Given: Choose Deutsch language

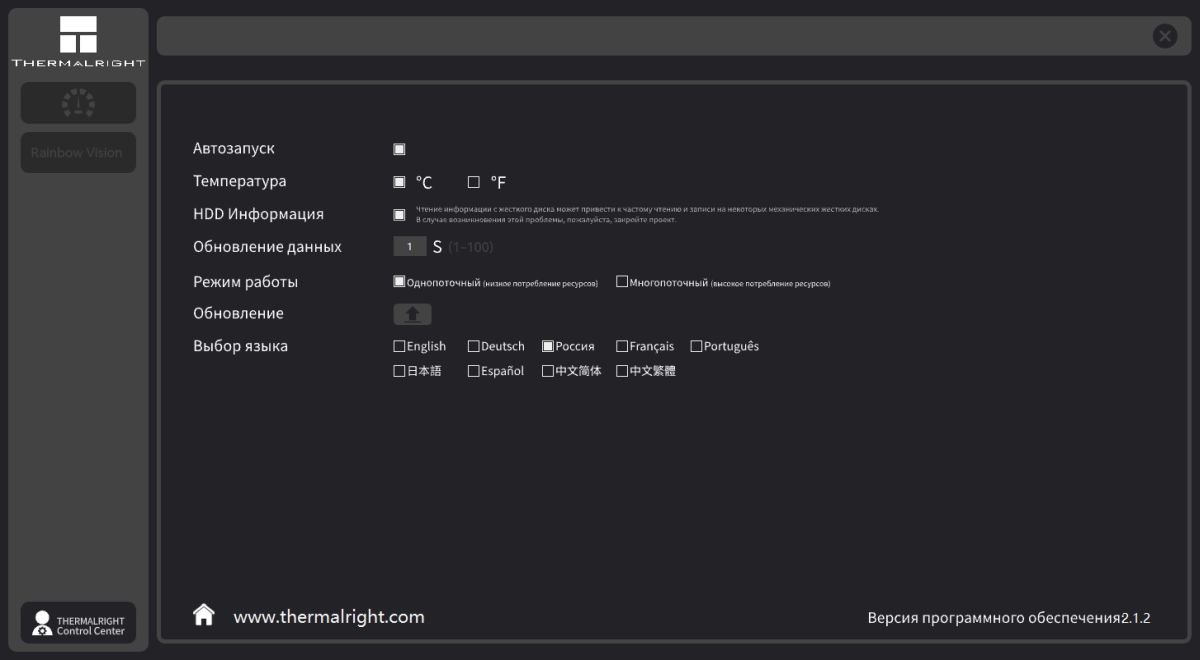Looking at the screenshot, I should tap(474, 346).
